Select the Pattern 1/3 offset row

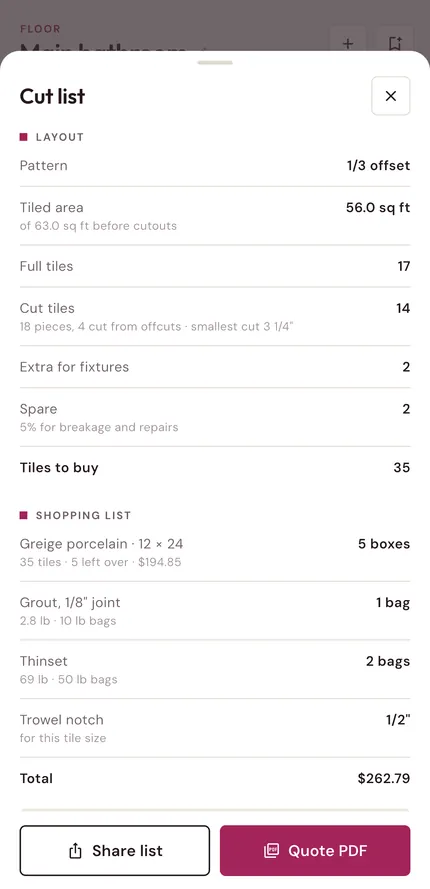point(215,166)
